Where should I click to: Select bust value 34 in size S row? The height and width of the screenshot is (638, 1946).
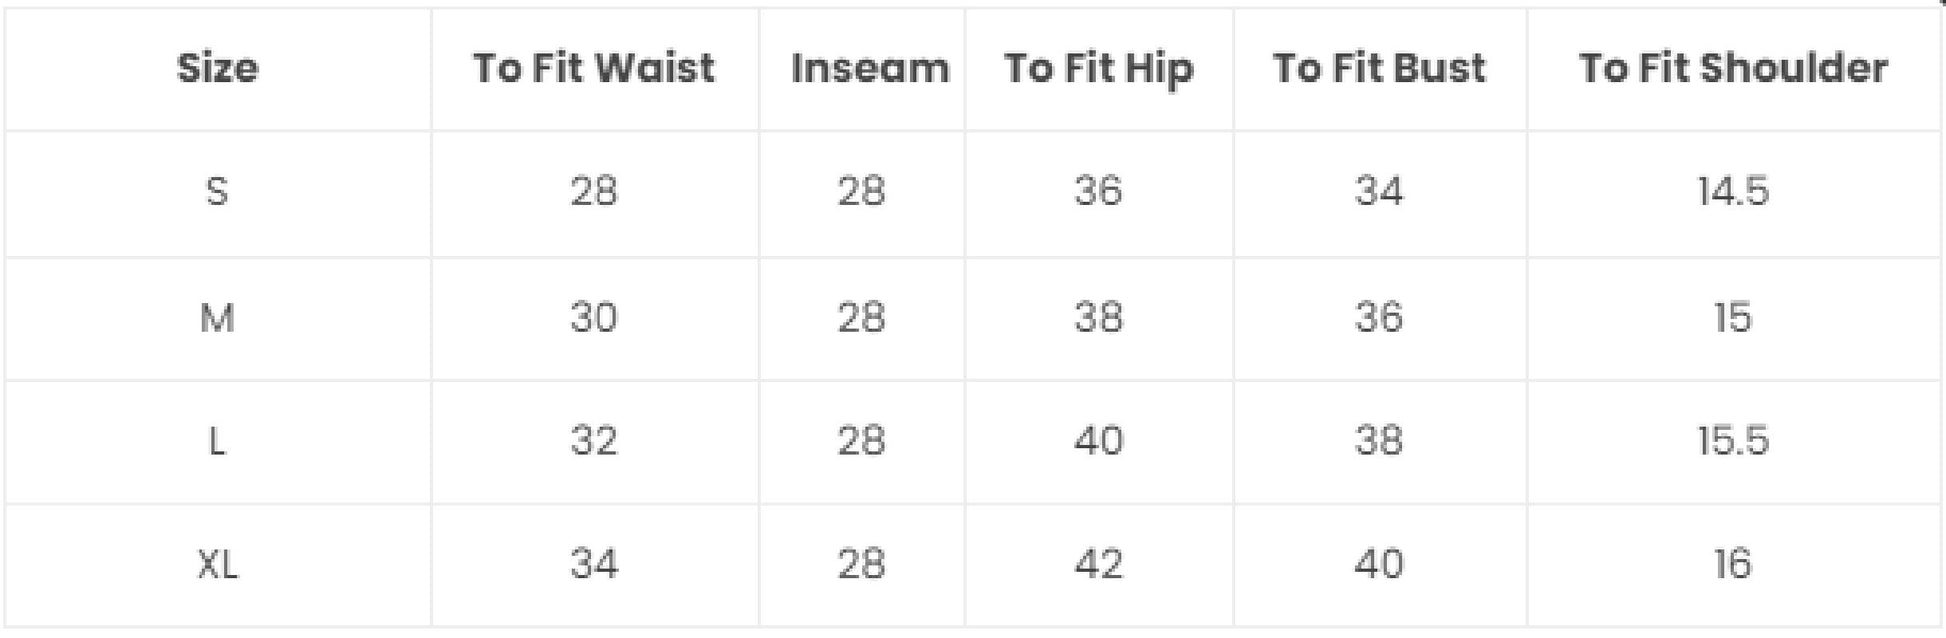(x=1379, y=190)
